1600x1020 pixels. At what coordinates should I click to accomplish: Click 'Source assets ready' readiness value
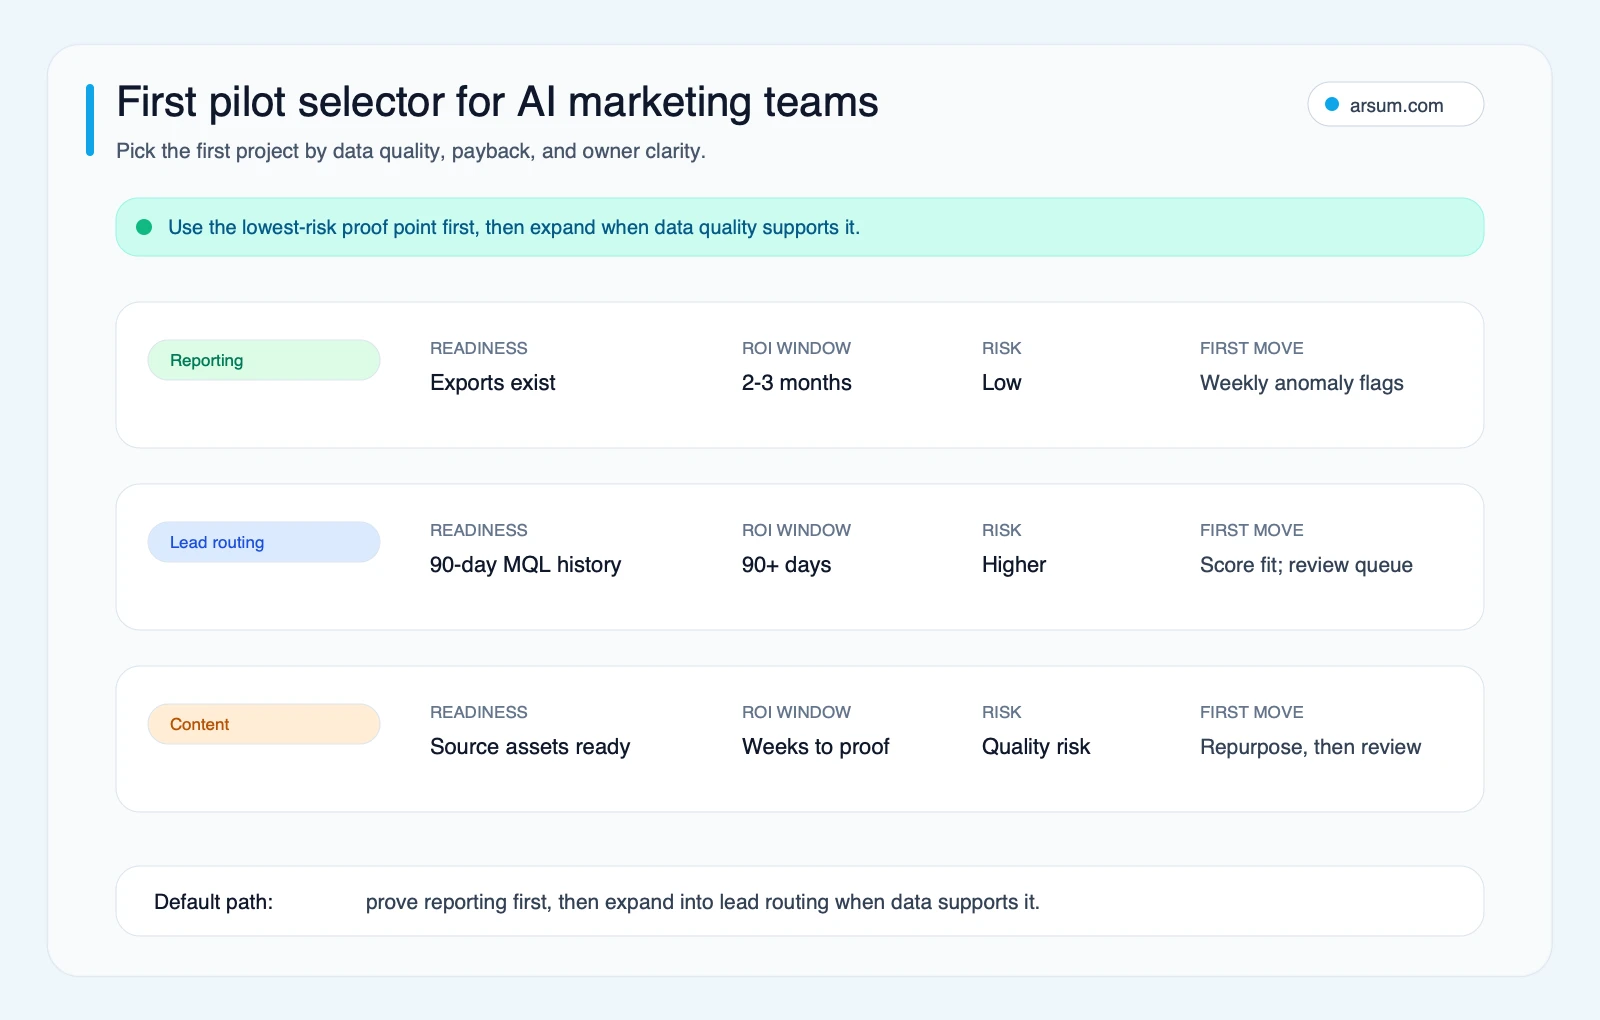(530, 747)
